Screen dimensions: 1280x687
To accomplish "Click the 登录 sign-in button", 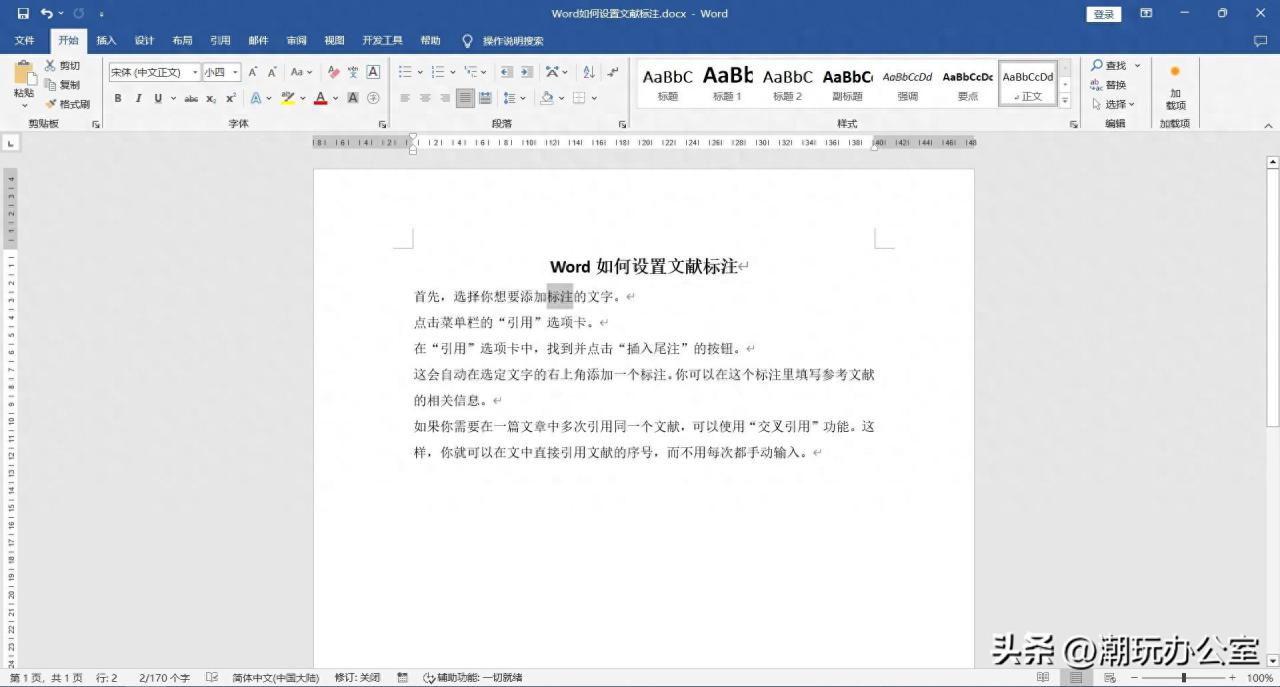I will click(x=1103, y=14).
